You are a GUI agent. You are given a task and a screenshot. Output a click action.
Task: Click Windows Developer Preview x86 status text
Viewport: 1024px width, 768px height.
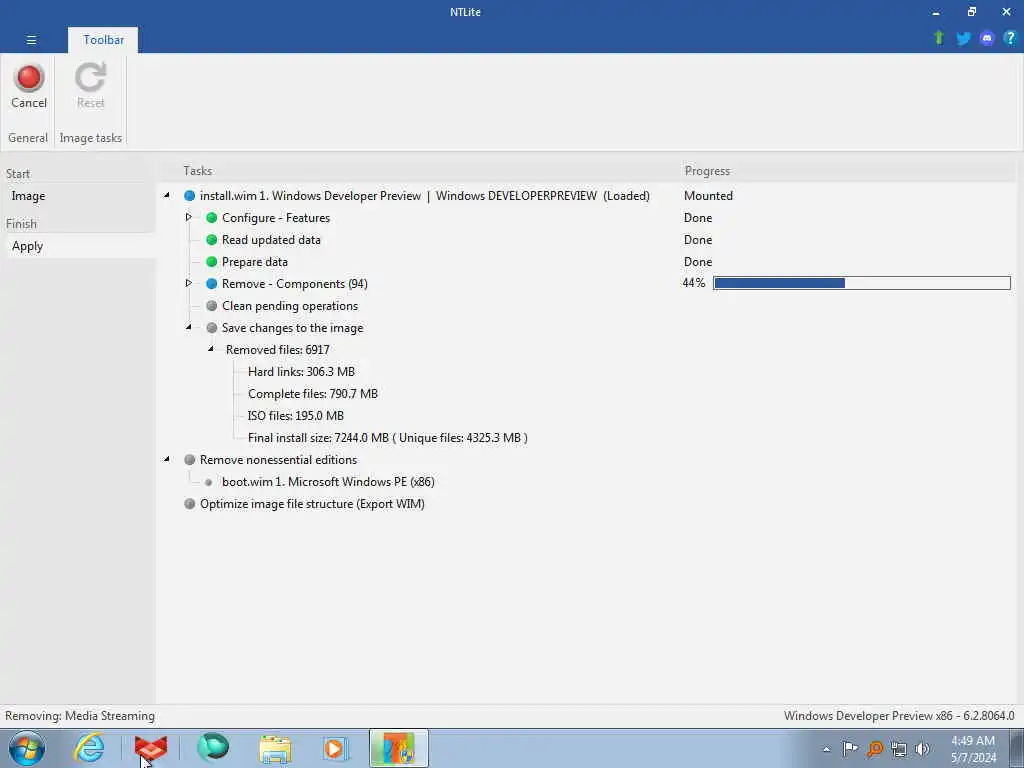tap(899, 716)
